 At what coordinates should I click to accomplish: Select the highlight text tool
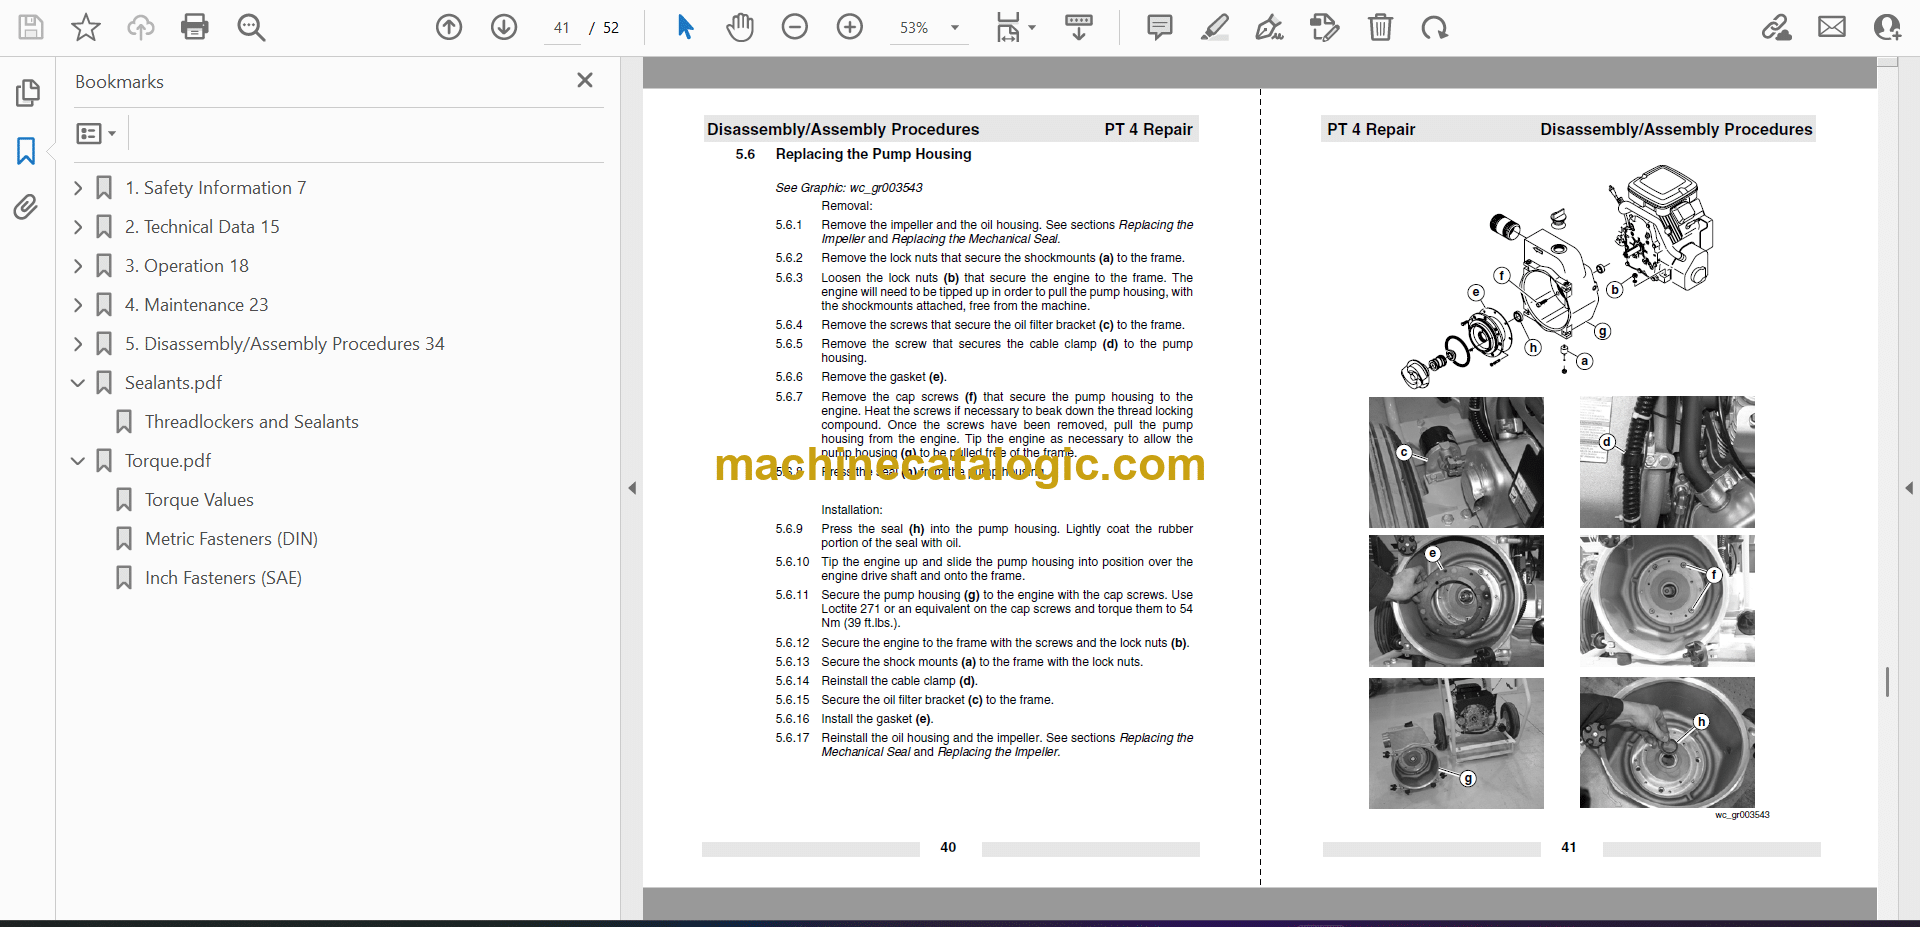pos(1215,27)
